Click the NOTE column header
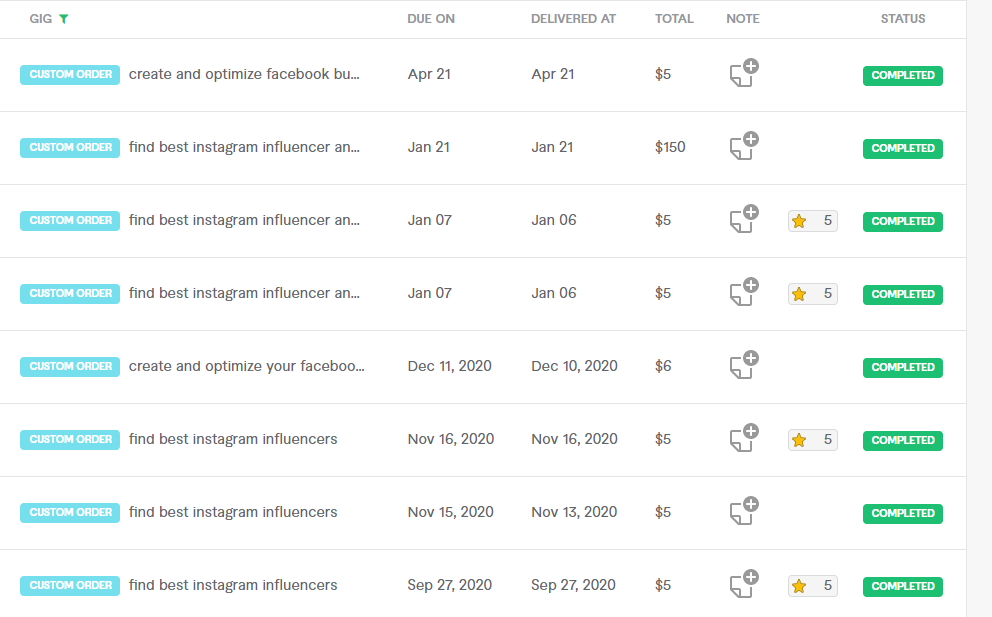 [743, 19]
